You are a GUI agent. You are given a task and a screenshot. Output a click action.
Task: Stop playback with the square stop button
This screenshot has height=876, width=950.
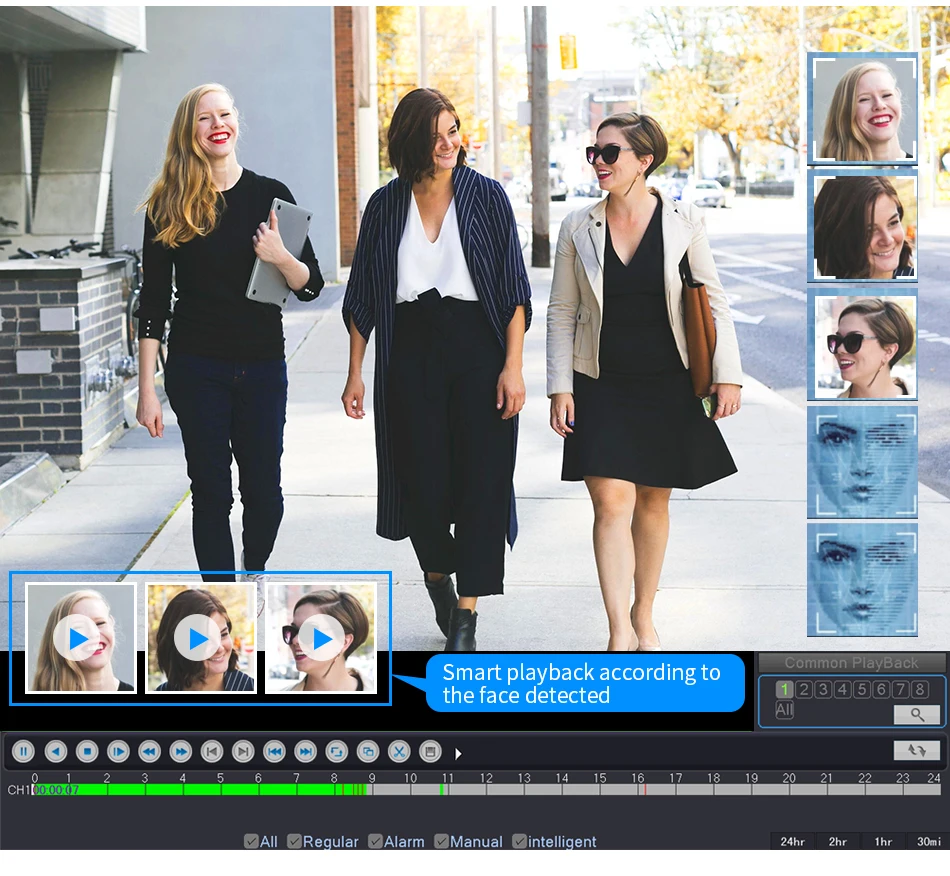coord(87,752)
